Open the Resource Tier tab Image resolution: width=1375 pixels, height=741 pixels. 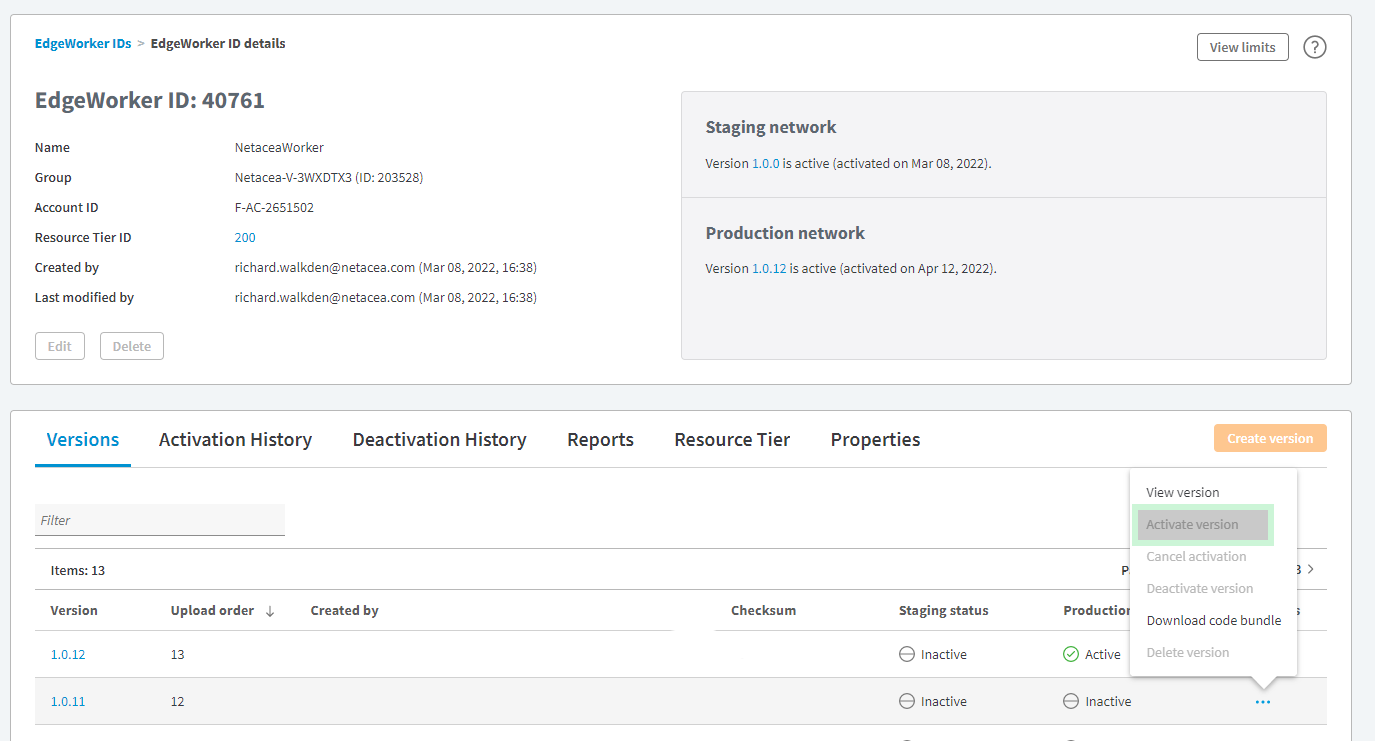(732, 440)
